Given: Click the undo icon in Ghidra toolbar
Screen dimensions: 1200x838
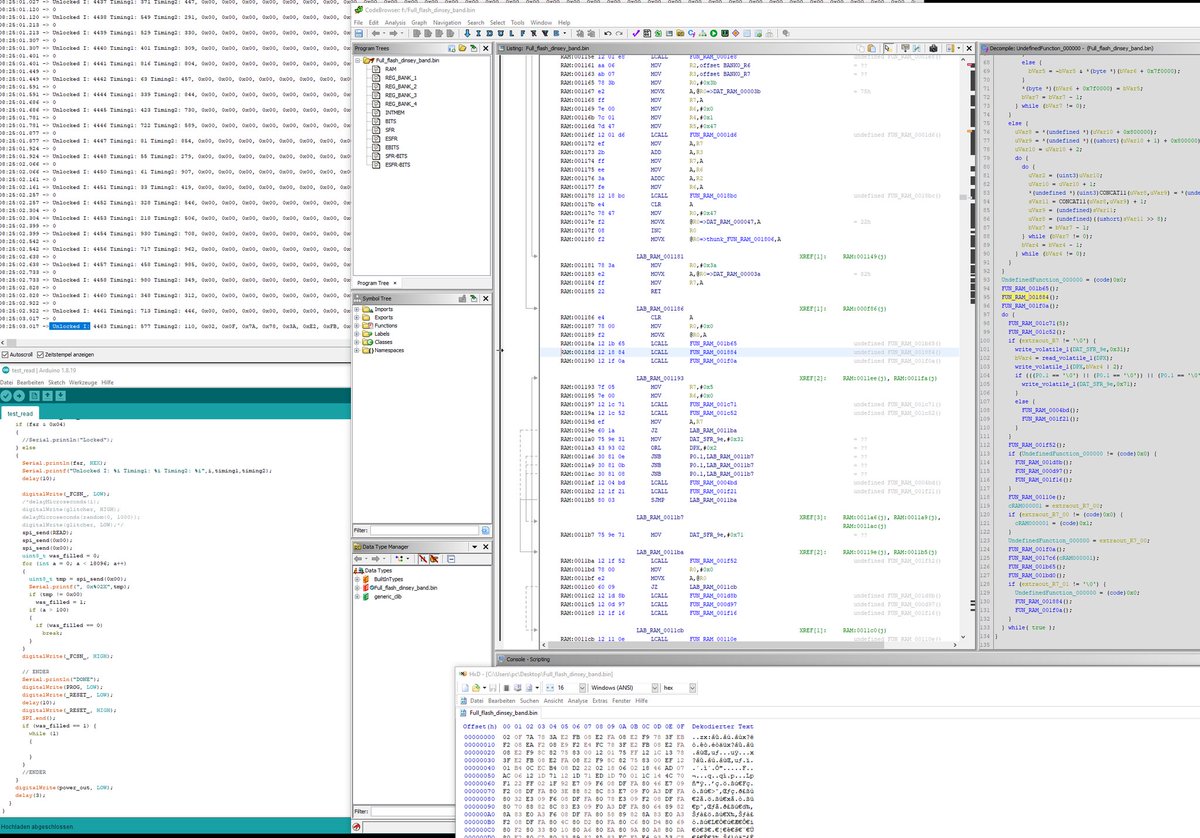Looking at the screenshot, I should pos(608,33).
